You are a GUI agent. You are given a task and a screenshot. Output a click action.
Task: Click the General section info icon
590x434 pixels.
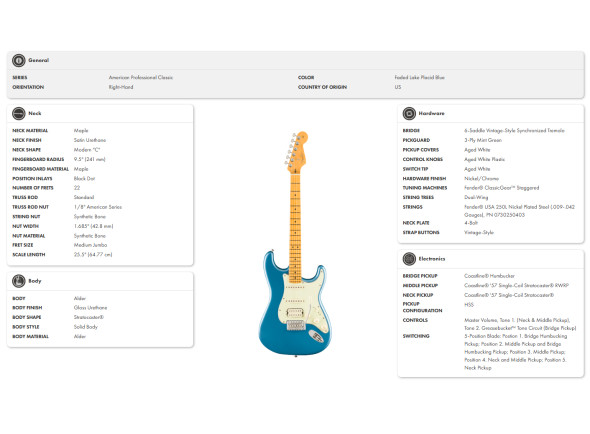(x=18, y=60)
